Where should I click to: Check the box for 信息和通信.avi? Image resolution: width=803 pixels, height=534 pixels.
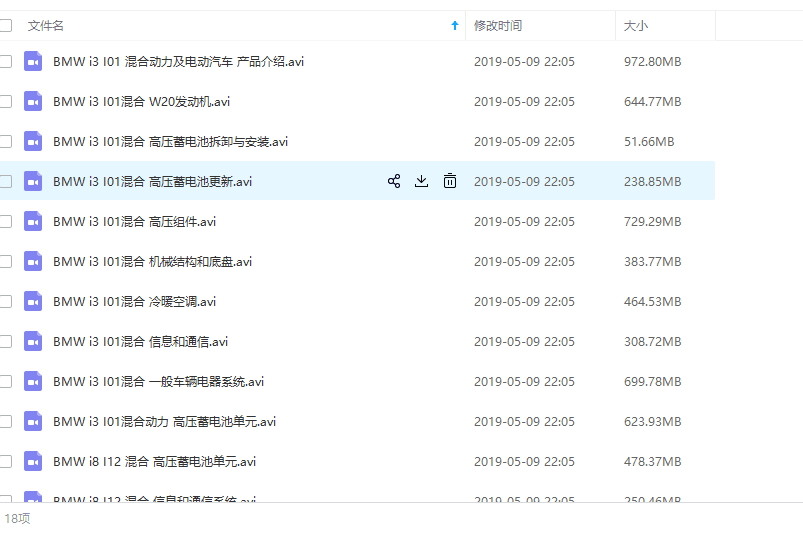point(6,341)
